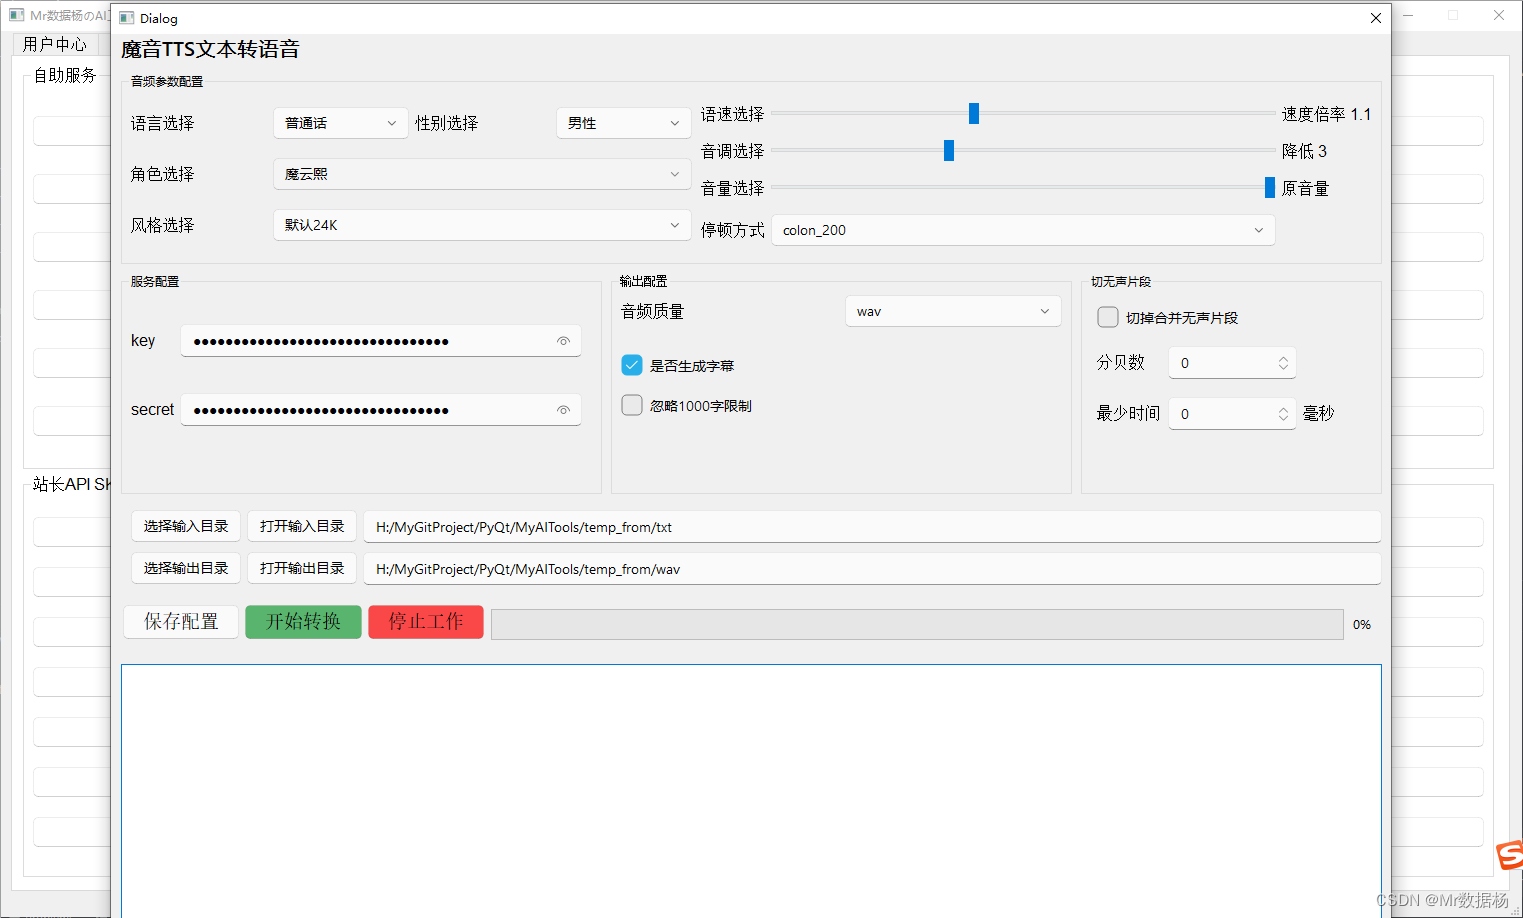
Task: Open the 停顿方式 dropdown showing colon_200
Action: pyautogui.click(x=1023, y=230)
